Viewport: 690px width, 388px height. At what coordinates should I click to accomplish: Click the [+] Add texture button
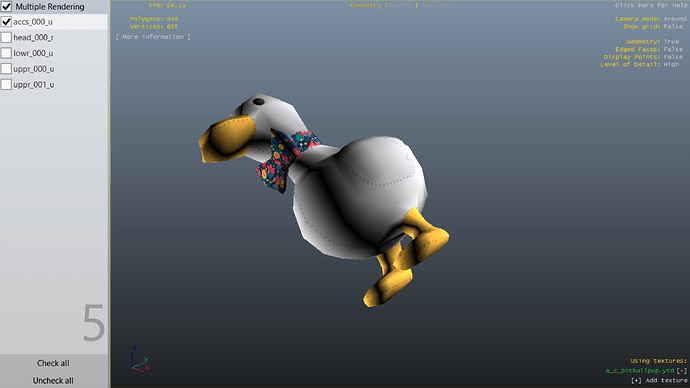pos(659,381)
